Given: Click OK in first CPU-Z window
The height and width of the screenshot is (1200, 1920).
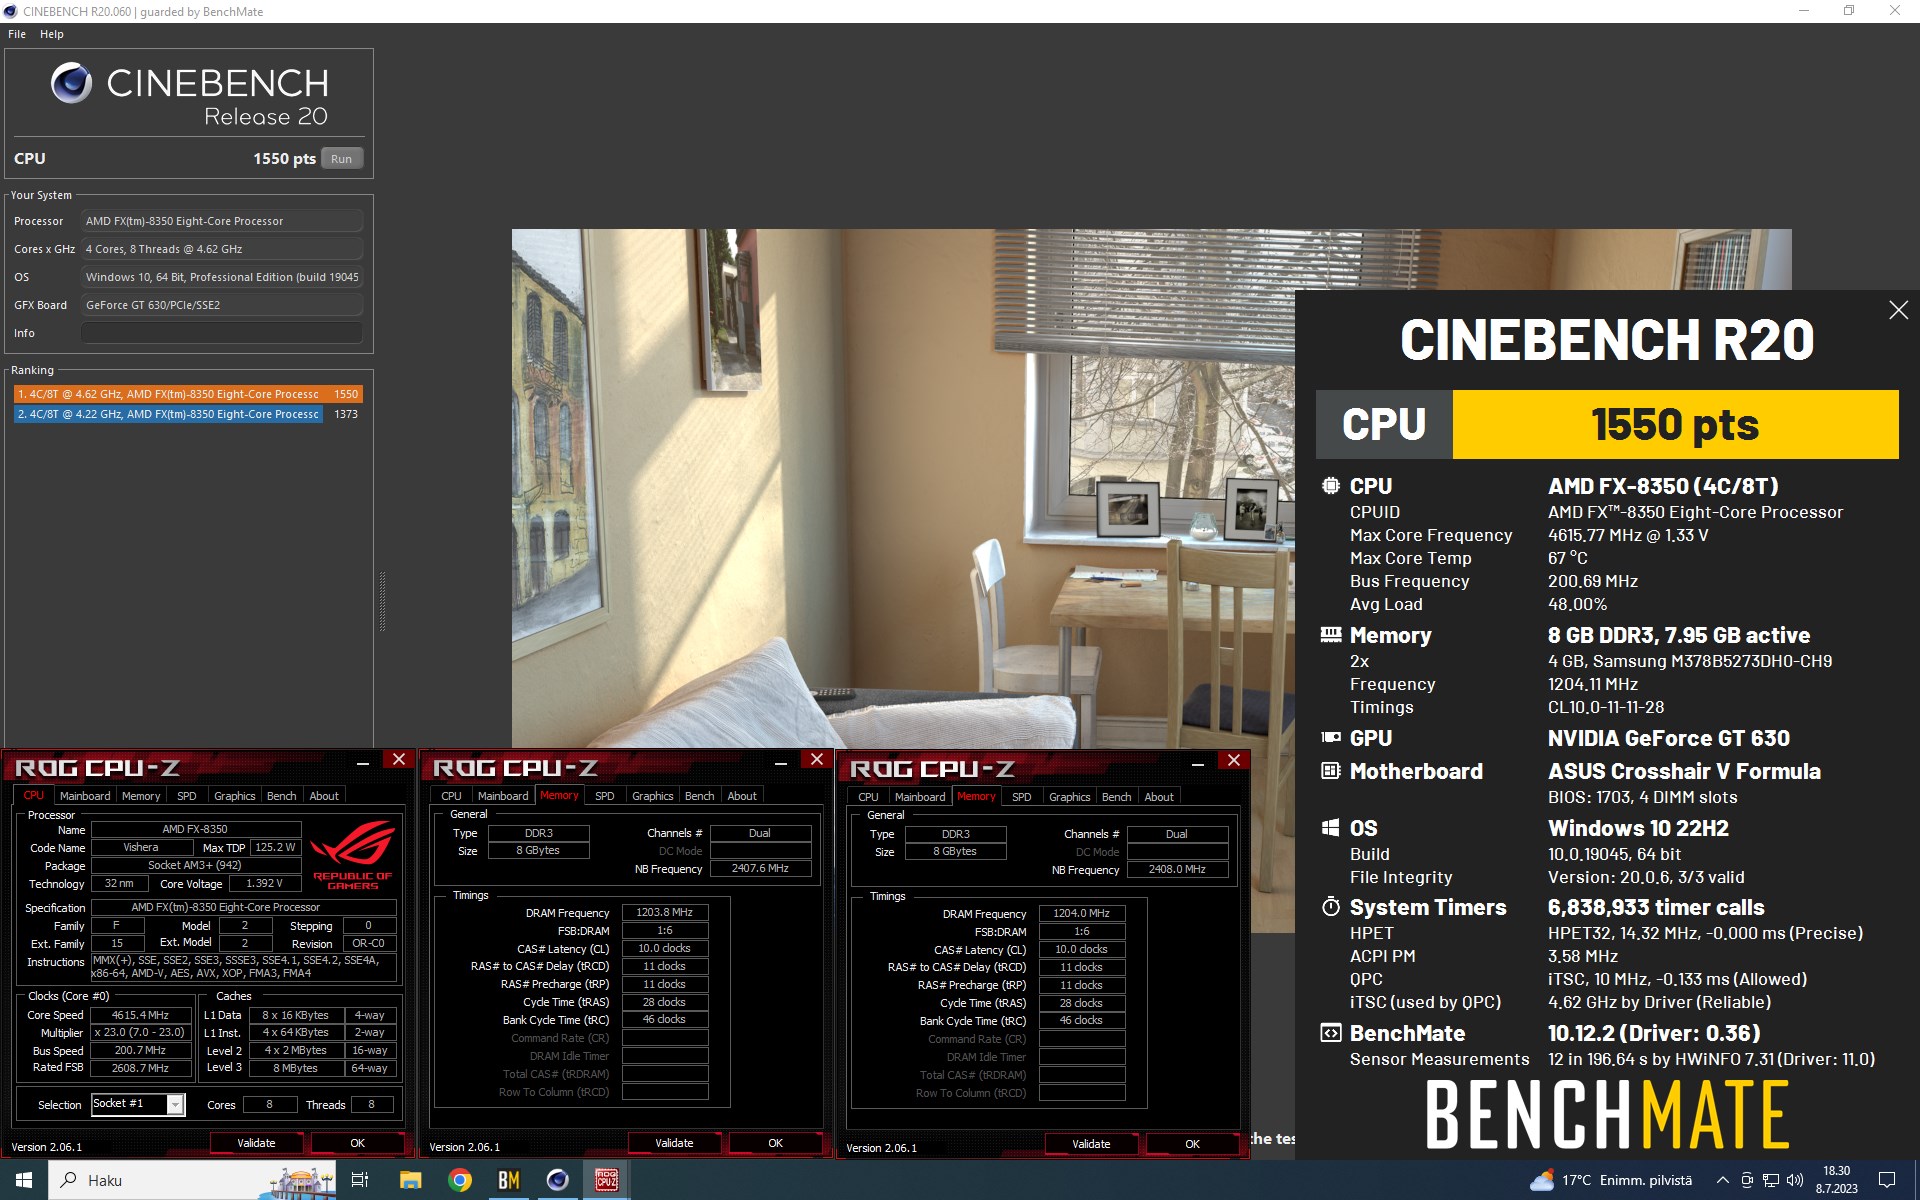Looking at the screenshot, I should pyautogui.click(x=358, y=1143).
